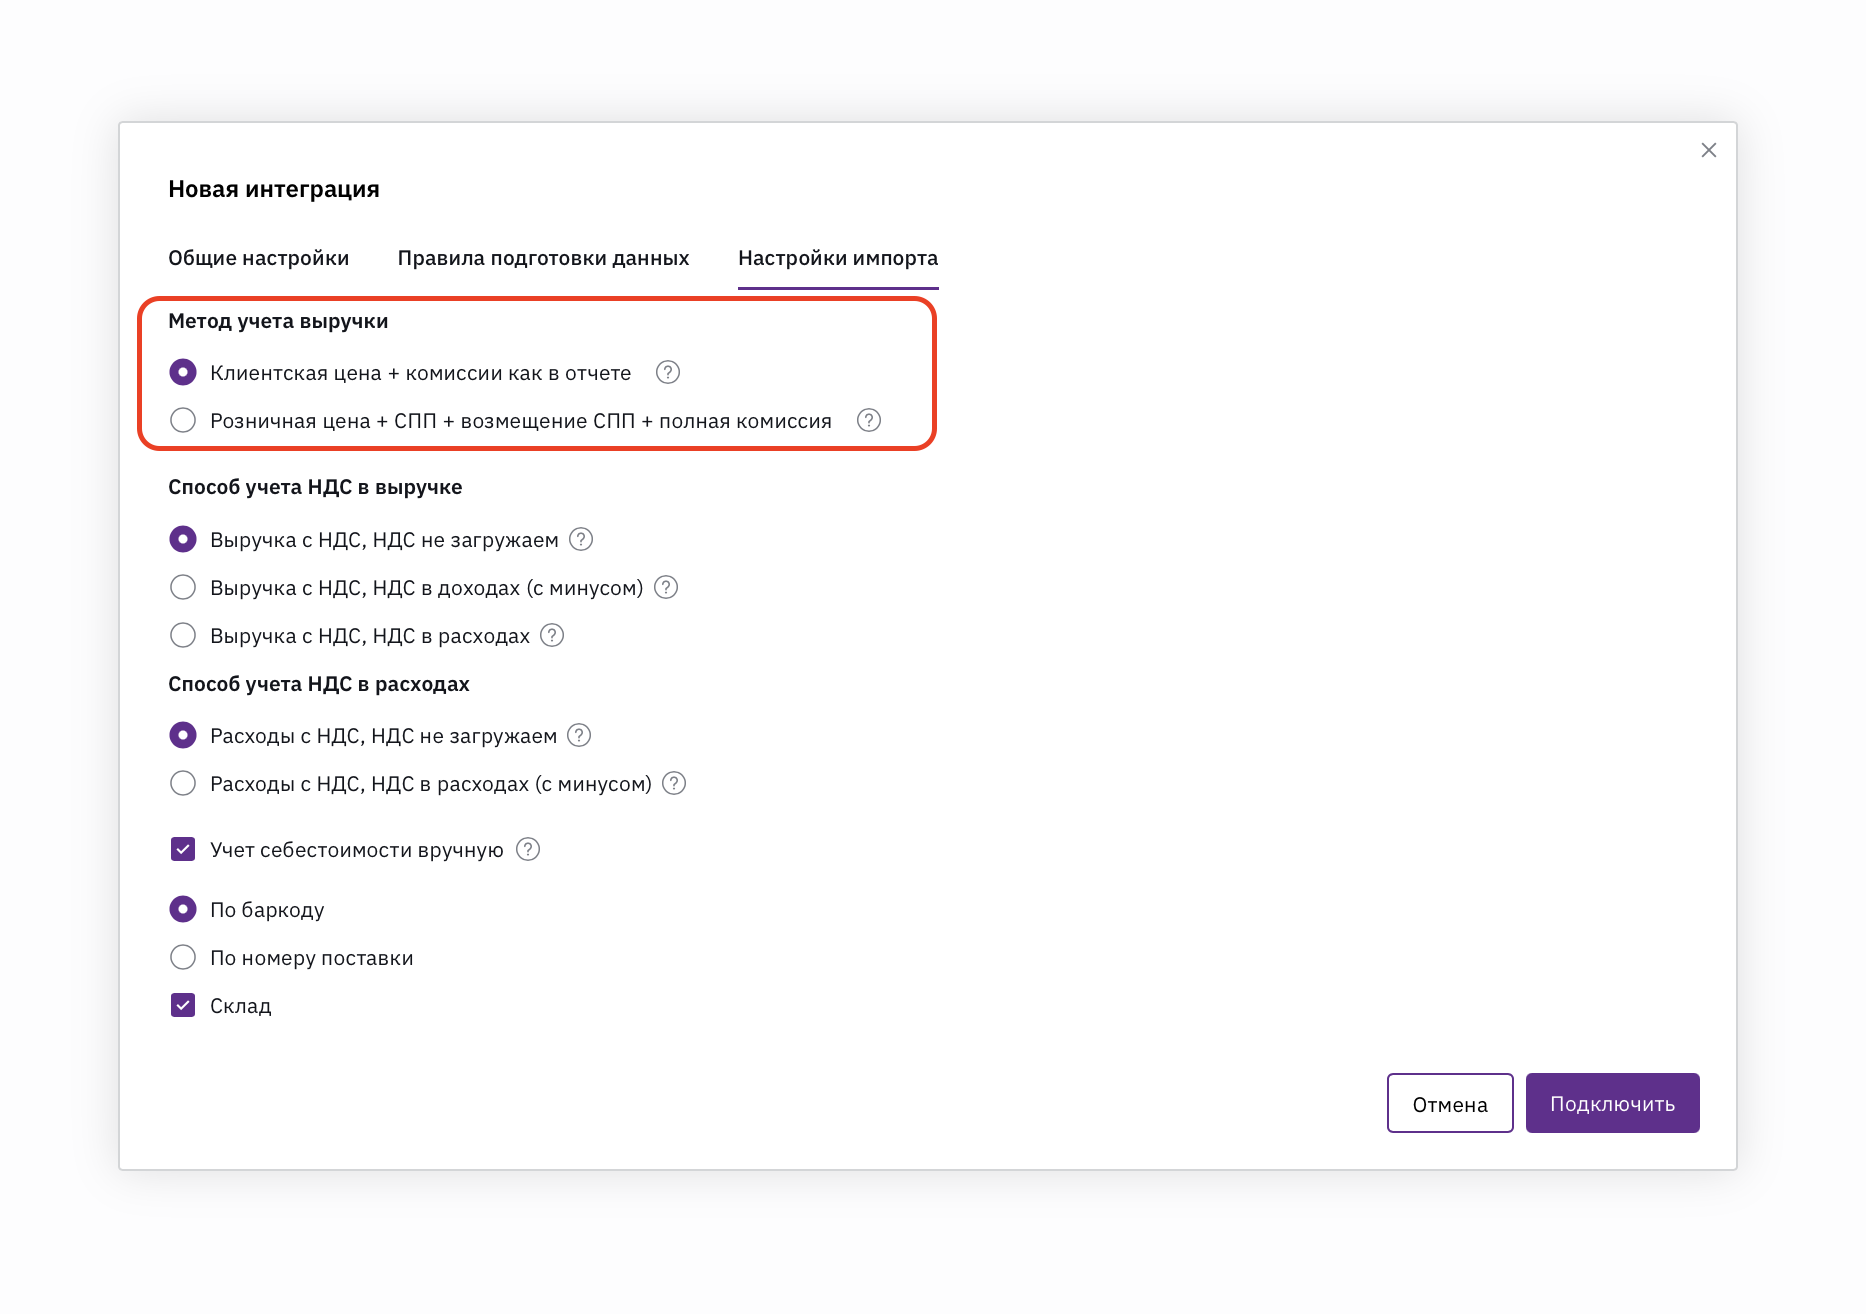
Task: Click help icon beside 'Розничная цена + СПП' option
Action: point(869,420)
